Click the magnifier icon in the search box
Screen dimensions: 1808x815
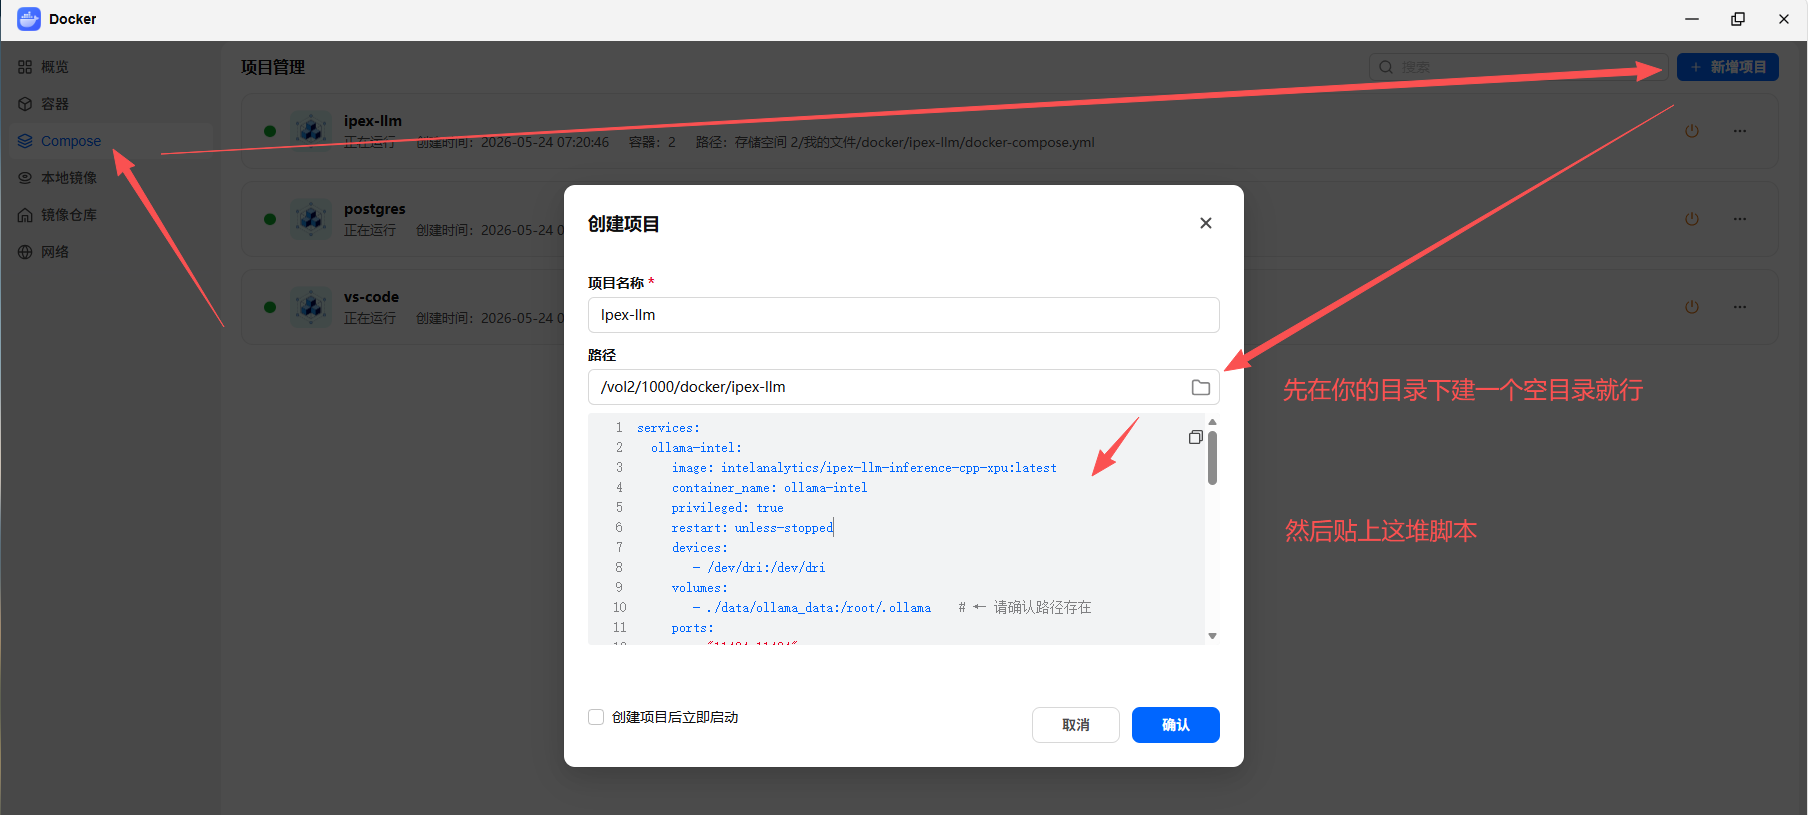pos(1386,67)
